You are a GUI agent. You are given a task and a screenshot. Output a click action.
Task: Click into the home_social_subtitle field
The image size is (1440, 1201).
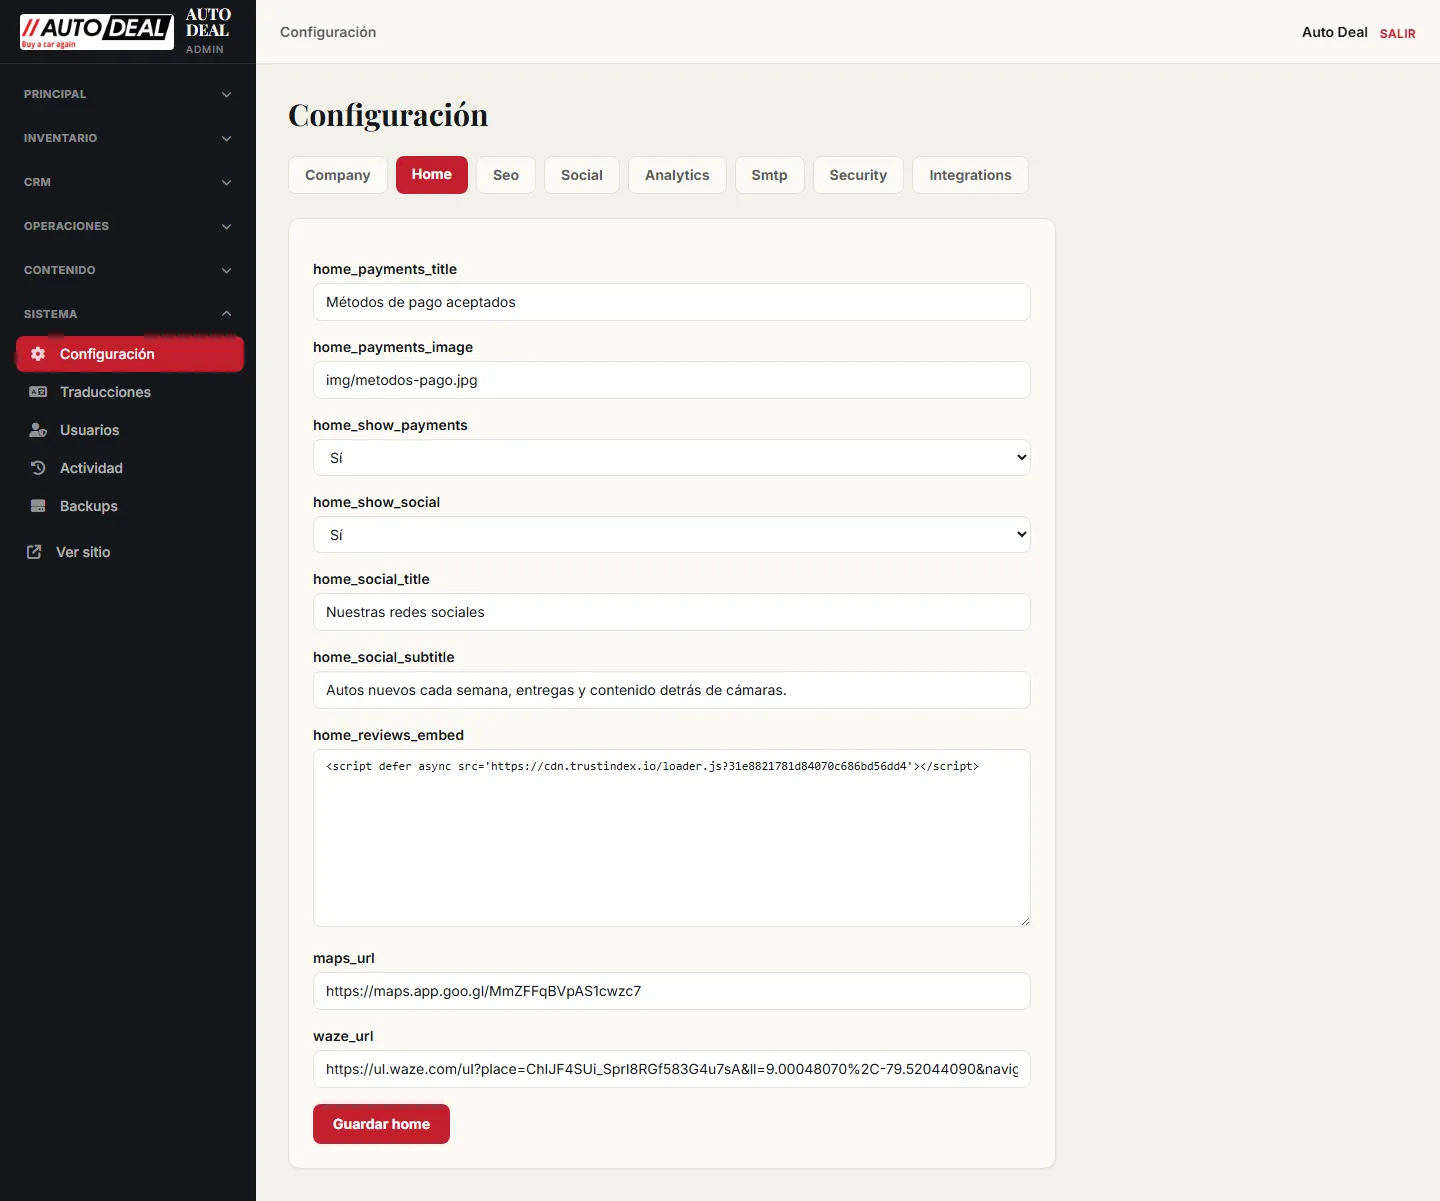click(x=672, y=690)
